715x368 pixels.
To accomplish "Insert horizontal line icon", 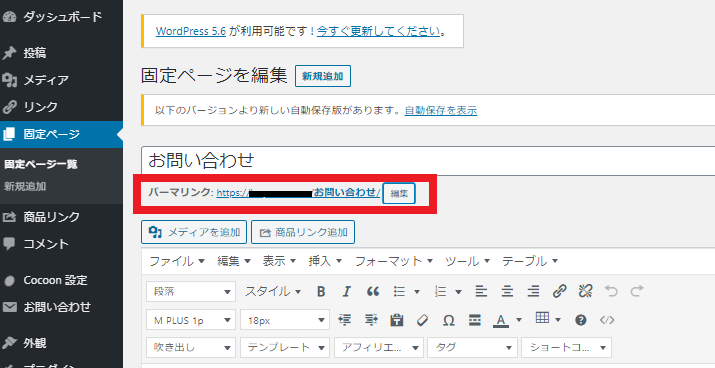I will pos(475,320).
